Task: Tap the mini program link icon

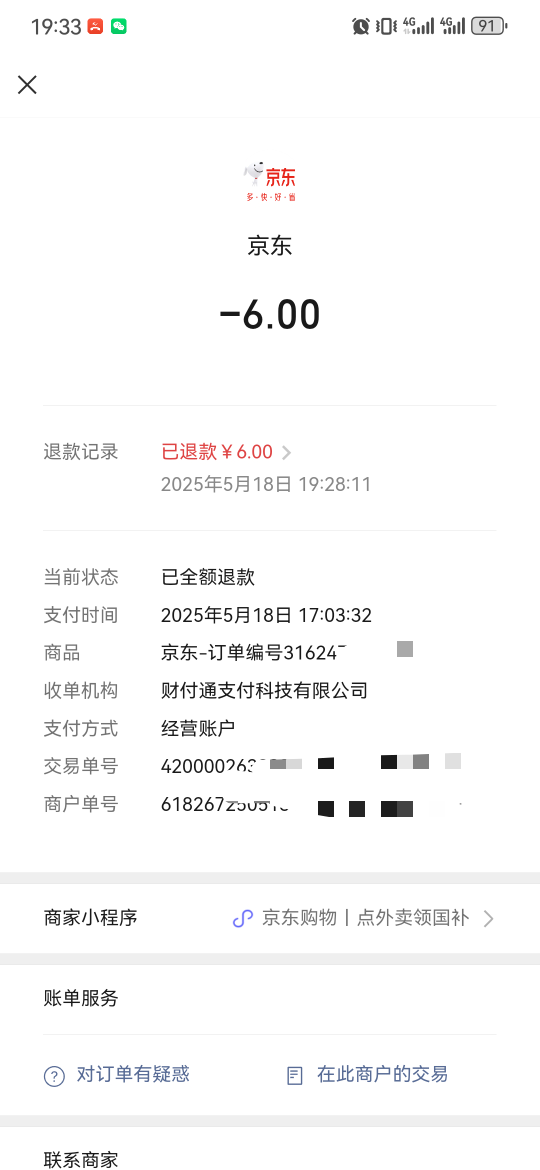Action: point(243,919)
